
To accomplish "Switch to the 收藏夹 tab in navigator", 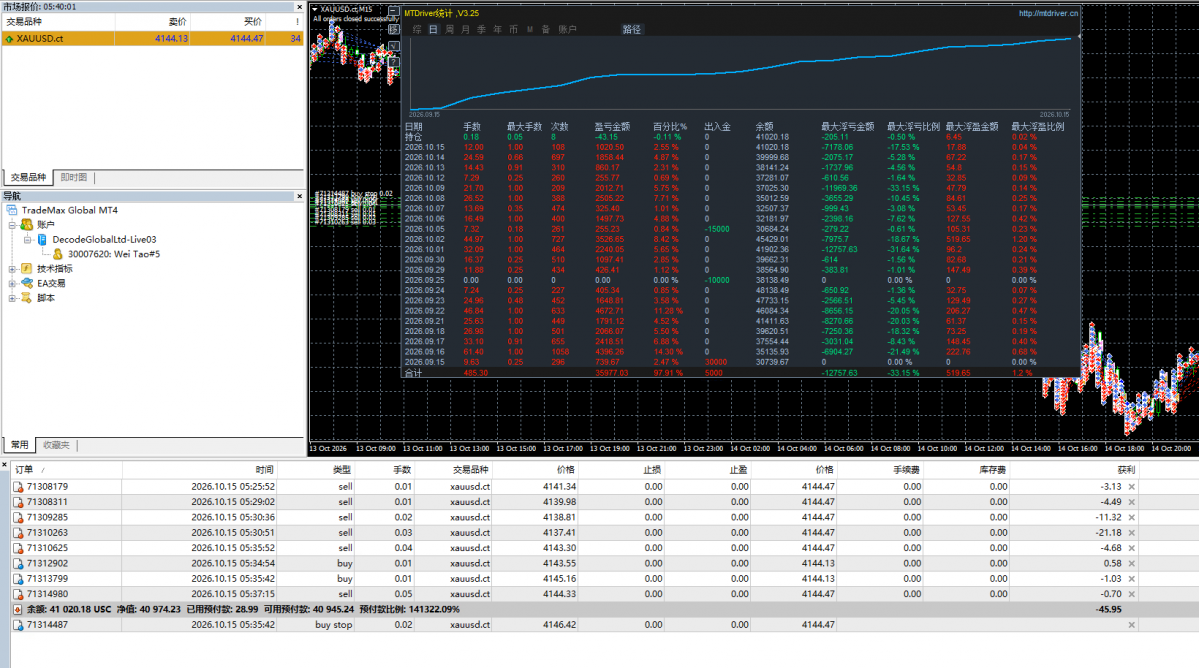I will [x=56, y=445].
